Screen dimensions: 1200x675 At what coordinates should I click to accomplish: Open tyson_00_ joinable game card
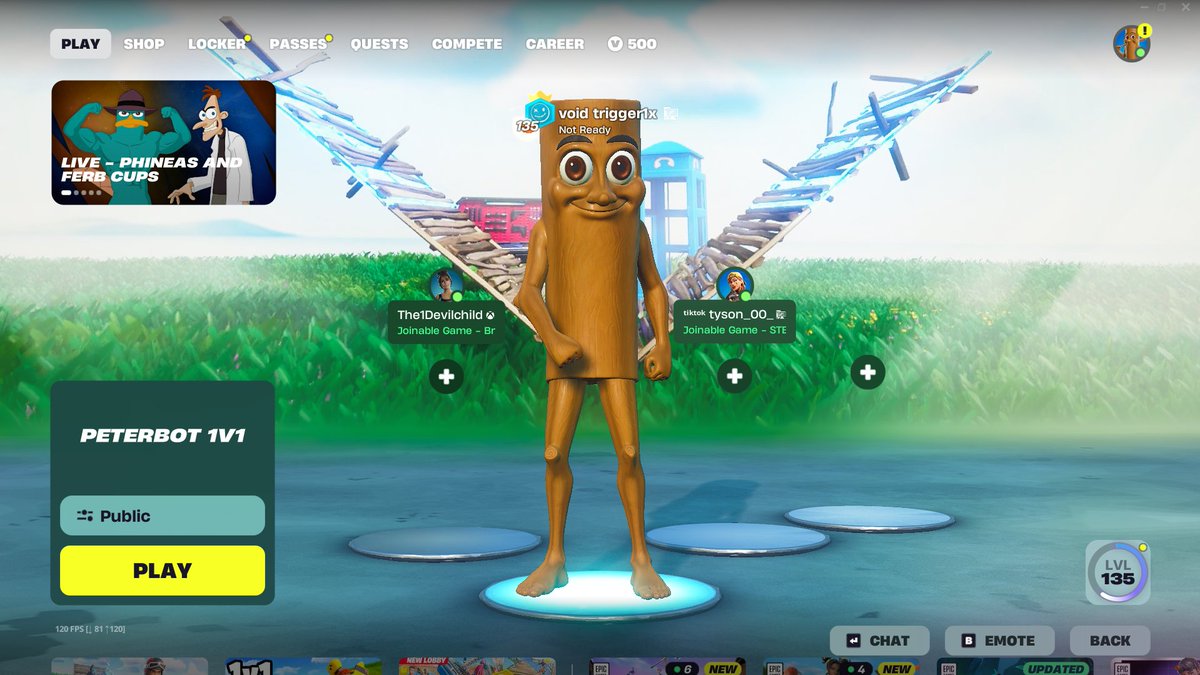click(734, 321)
